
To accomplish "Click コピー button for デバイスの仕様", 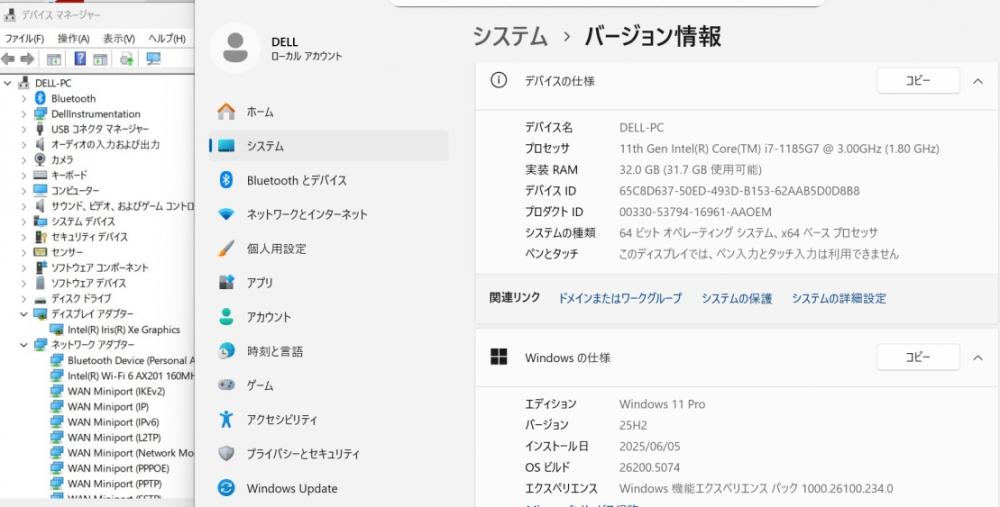I will coord(918,81).
